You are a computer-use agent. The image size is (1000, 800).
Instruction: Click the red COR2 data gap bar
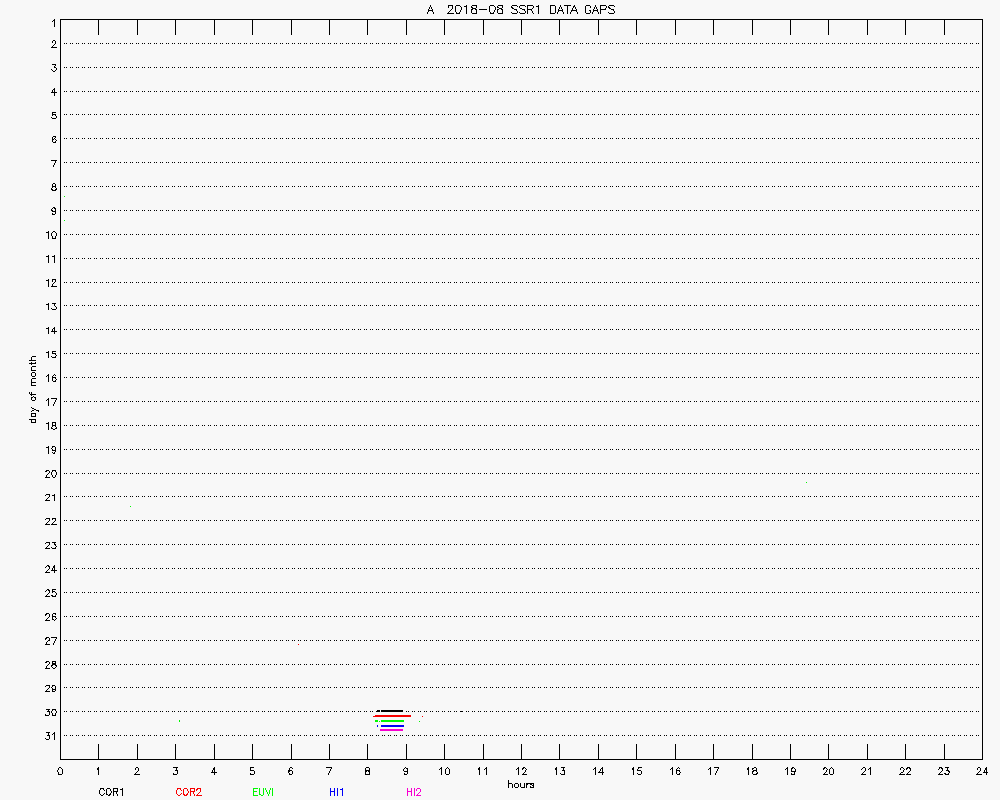tap(392, 716)
